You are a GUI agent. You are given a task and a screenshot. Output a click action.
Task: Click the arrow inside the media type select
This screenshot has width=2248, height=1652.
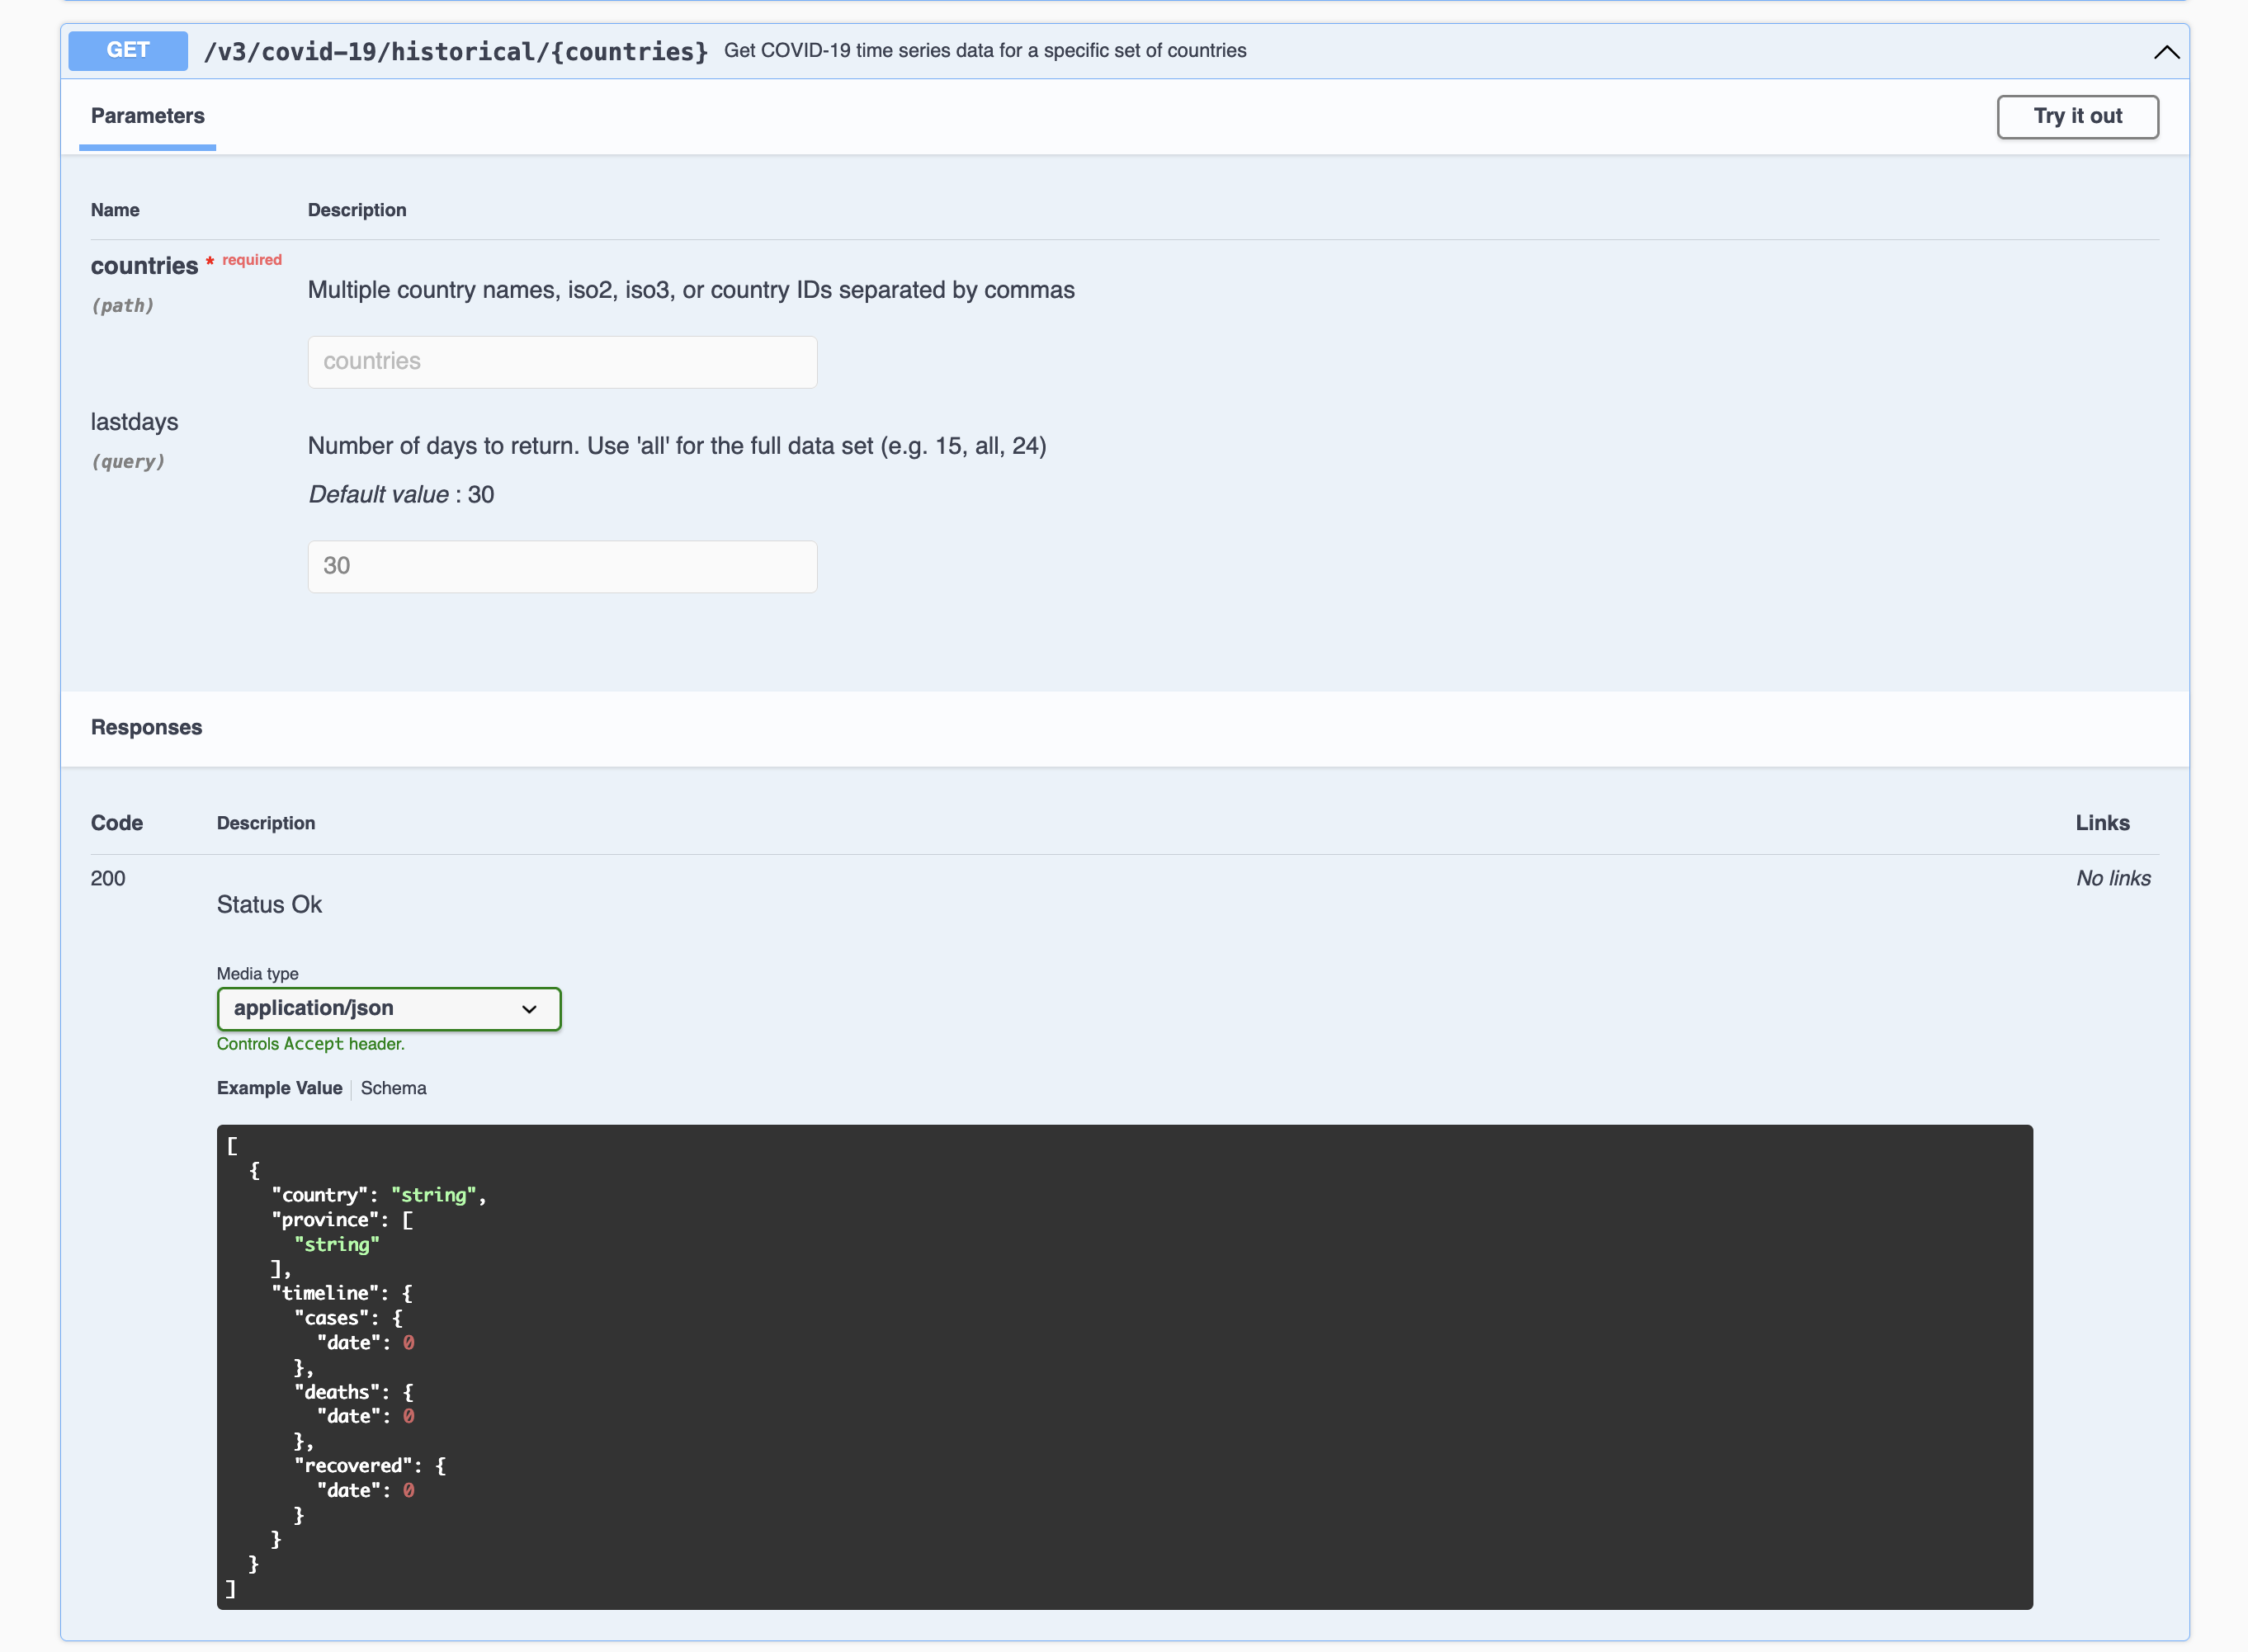(529, 1009)
